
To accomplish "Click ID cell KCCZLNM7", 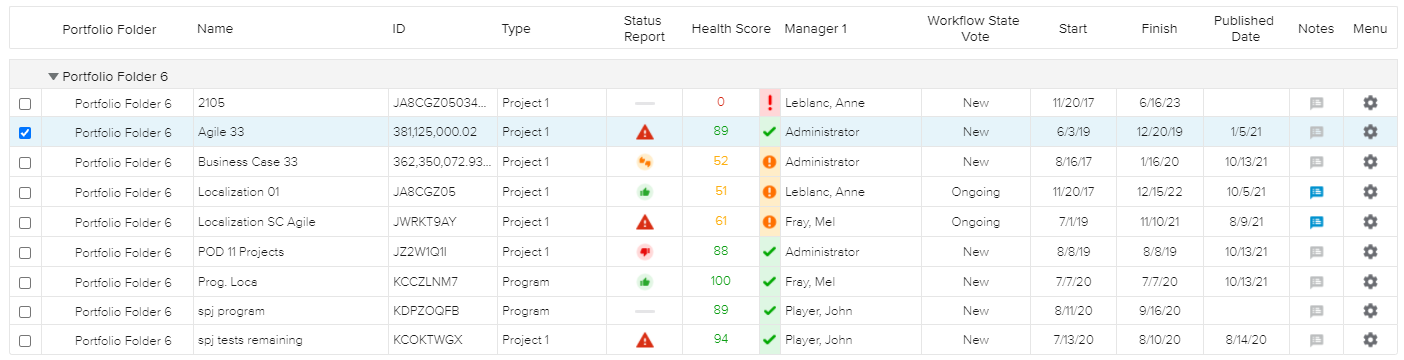I will (x=426, y=282).
